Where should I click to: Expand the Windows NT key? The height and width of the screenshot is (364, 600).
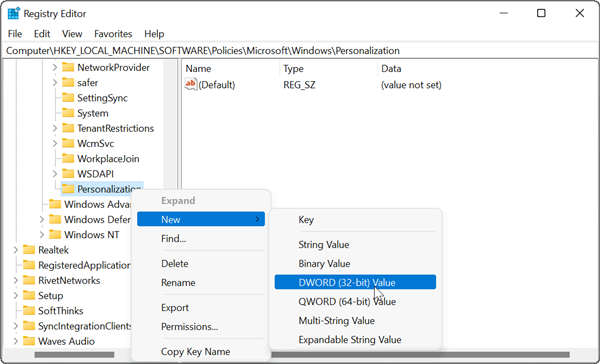(x=42, y=234)
